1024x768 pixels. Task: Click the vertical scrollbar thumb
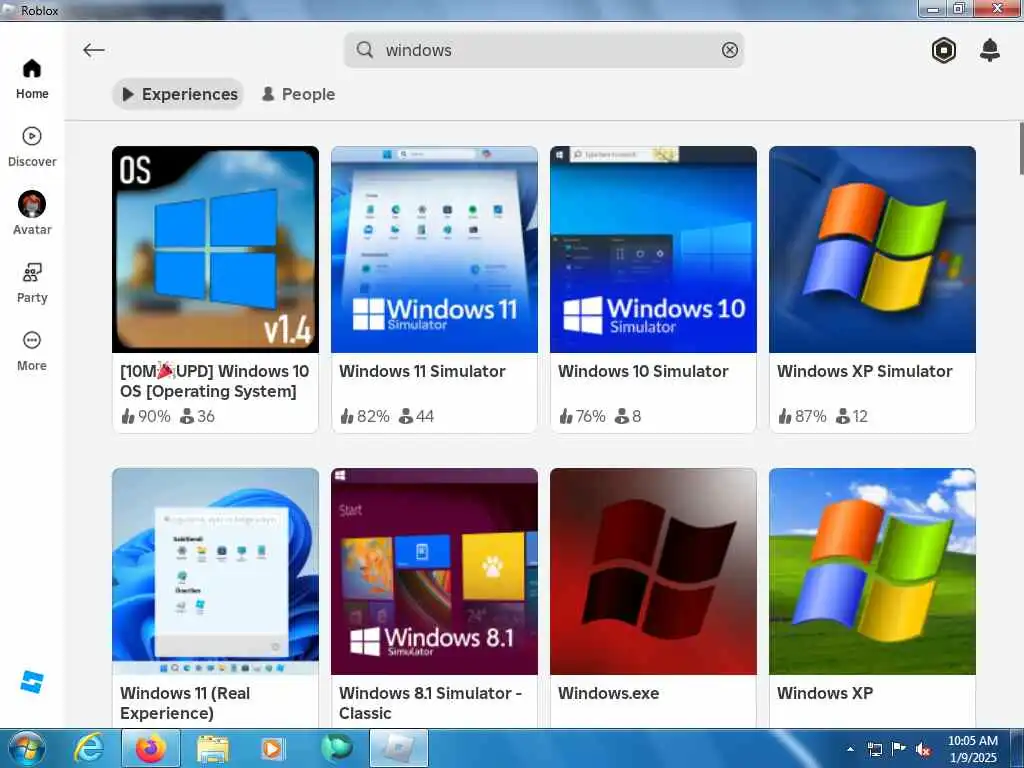coord(1021,148)
